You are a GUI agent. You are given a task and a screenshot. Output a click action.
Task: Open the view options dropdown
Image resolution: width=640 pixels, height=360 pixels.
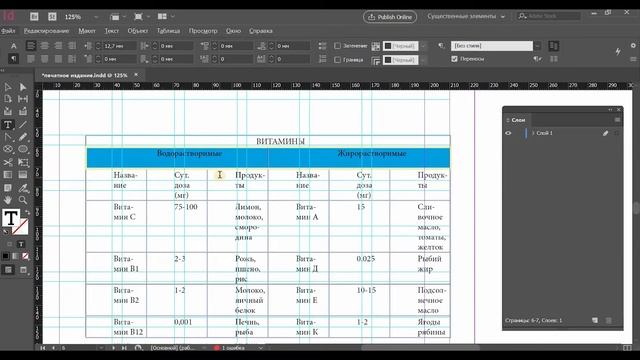(x=117, y=16)
